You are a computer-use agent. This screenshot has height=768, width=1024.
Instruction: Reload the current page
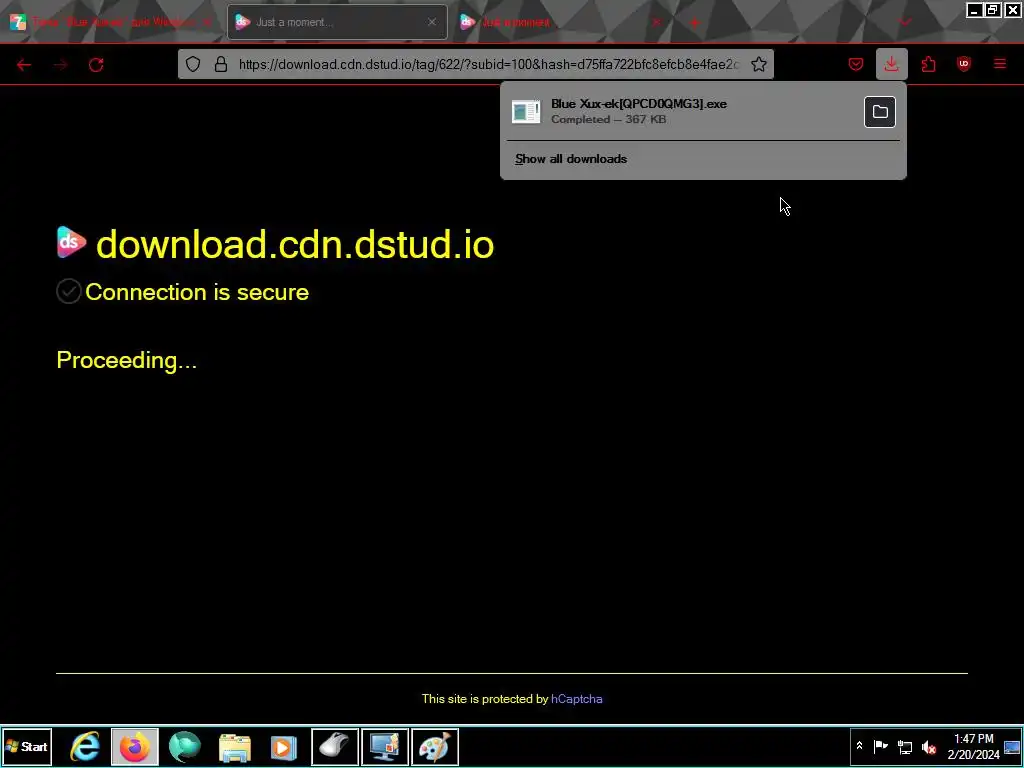coord(96,65)
